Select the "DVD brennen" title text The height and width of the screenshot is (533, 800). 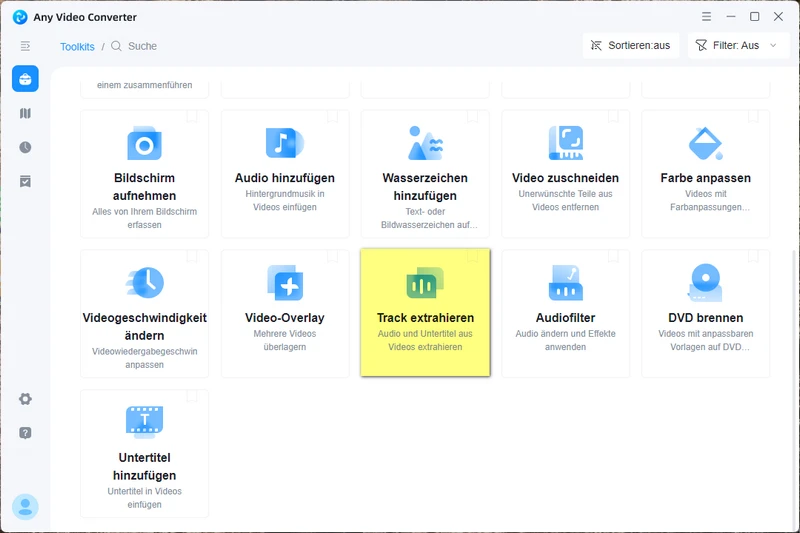(706, 318)
